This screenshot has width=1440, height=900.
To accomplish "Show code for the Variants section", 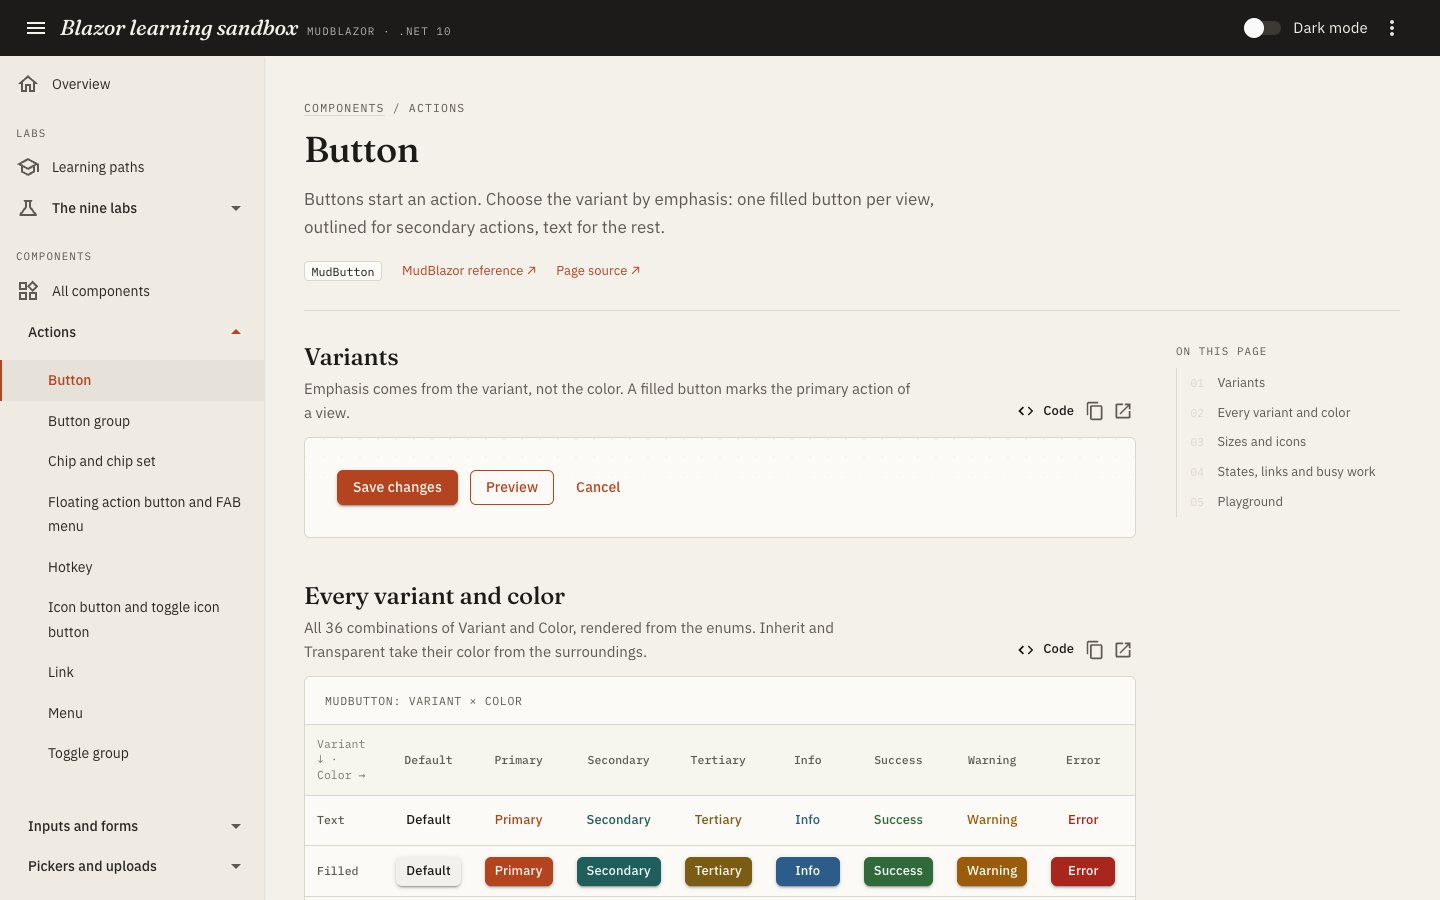I will pos(1046,411).
